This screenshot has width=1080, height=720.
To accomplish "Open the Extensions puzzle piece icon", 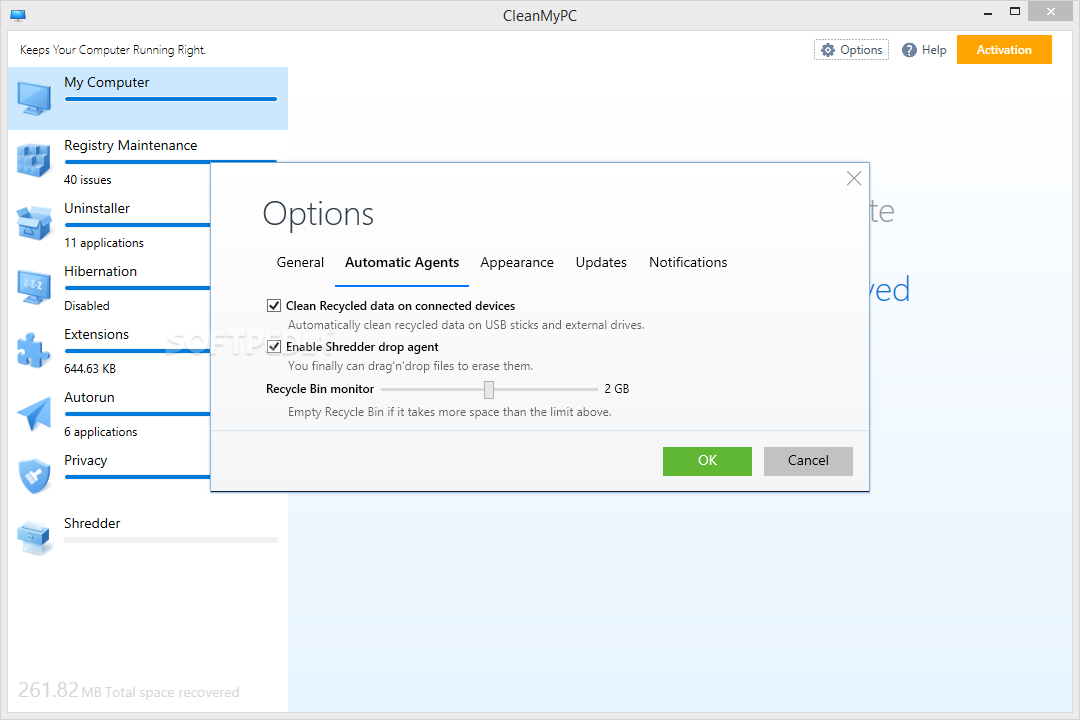I will [x=34, y=350].
